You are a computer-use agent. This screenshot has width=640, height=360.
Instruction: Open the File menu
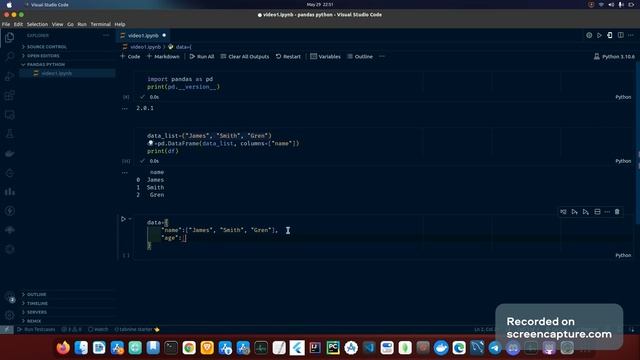pos(6,24)
